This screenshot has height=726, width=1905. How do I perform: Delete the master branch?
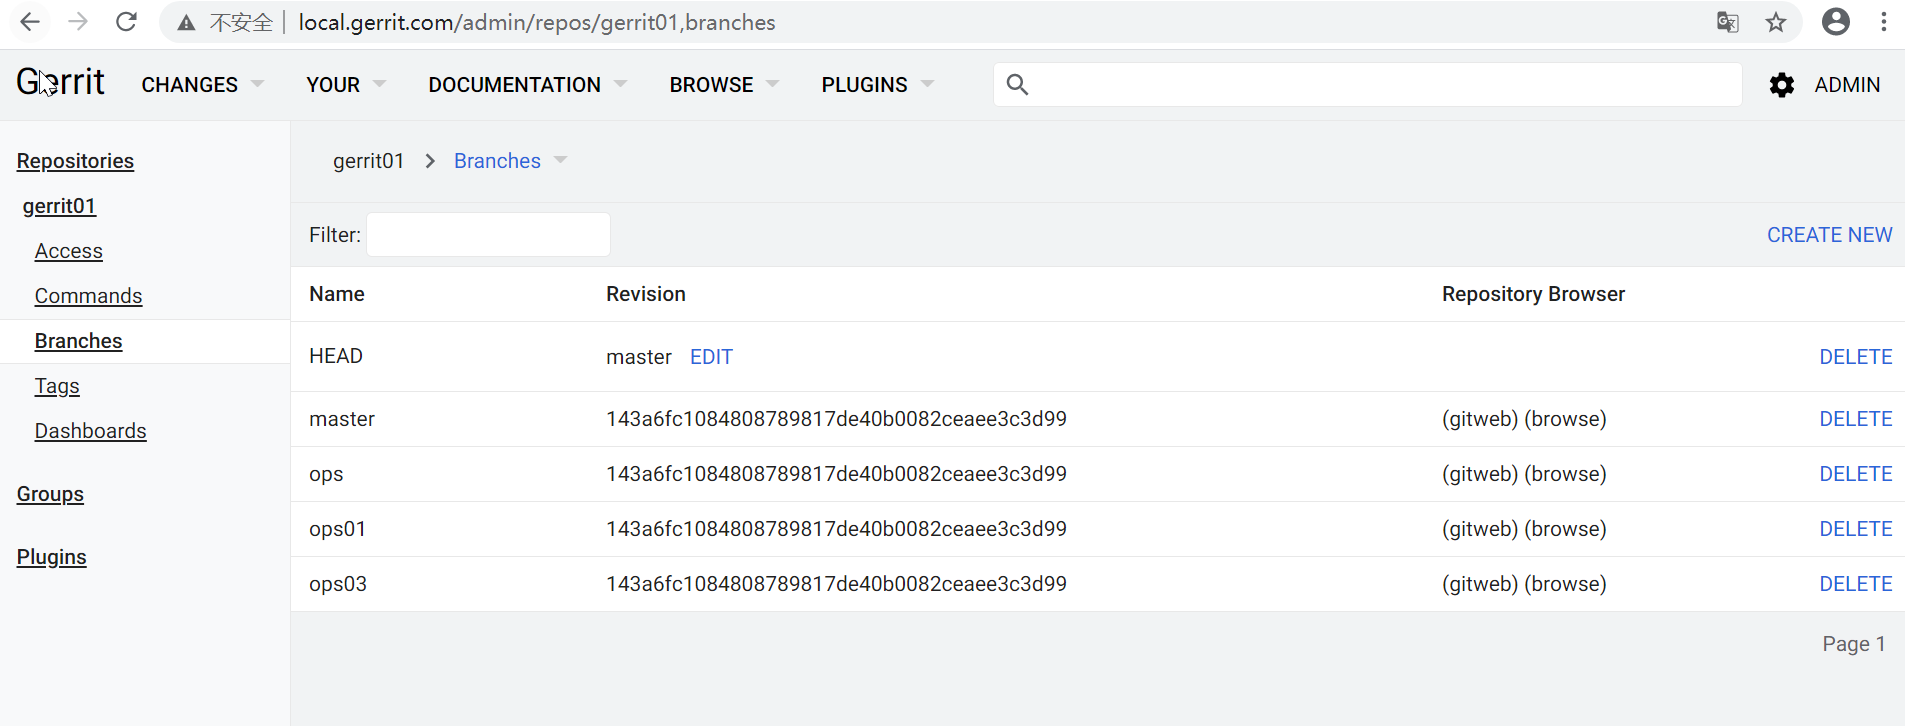pyautogui.click(x=1856, y=419)
